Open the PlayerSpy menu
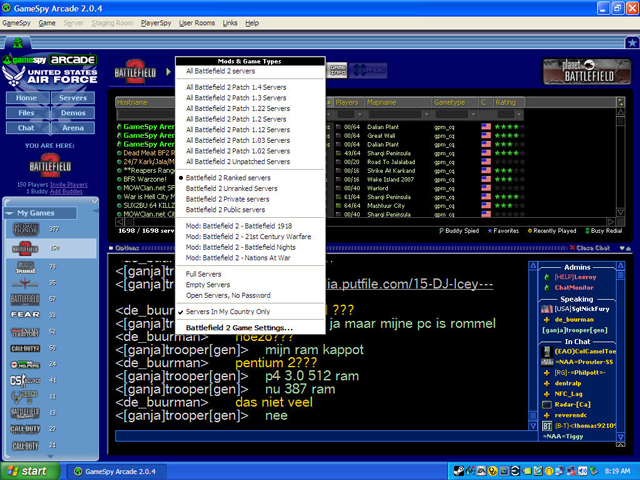640x480 pixels. [156, 23]
